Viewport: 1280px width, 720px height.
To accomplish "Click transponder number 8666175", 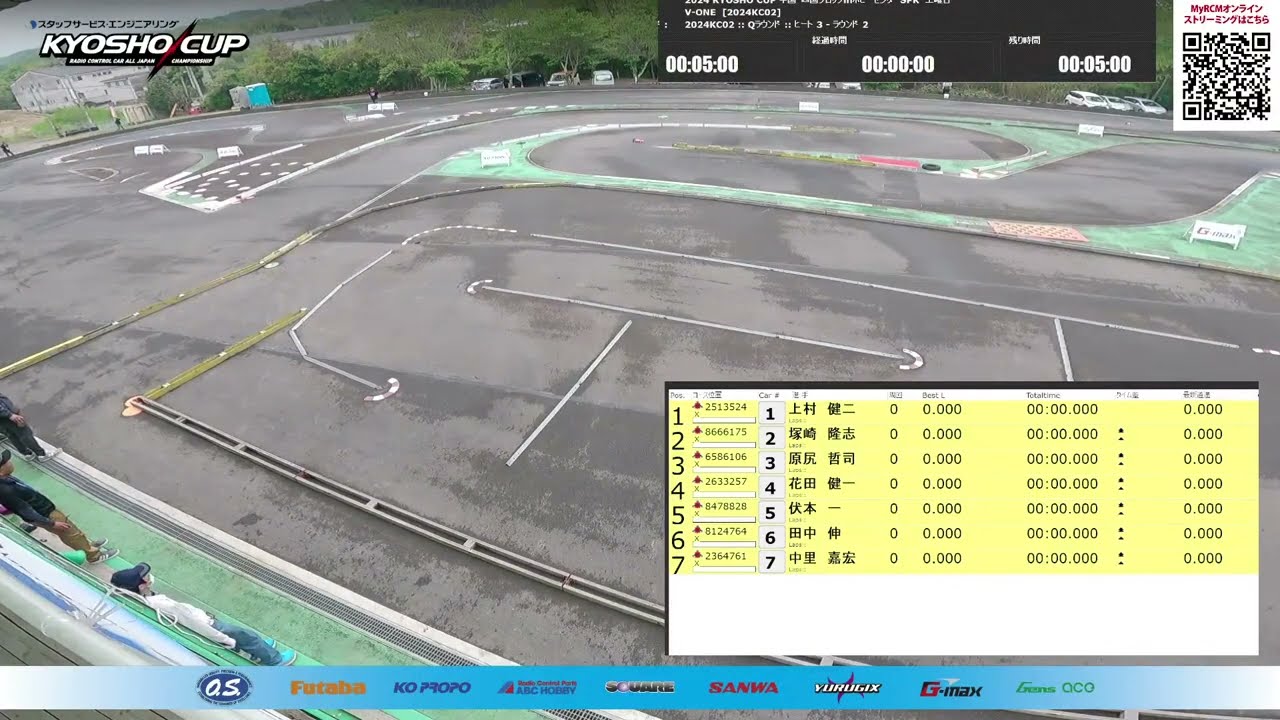I will 726,432.
